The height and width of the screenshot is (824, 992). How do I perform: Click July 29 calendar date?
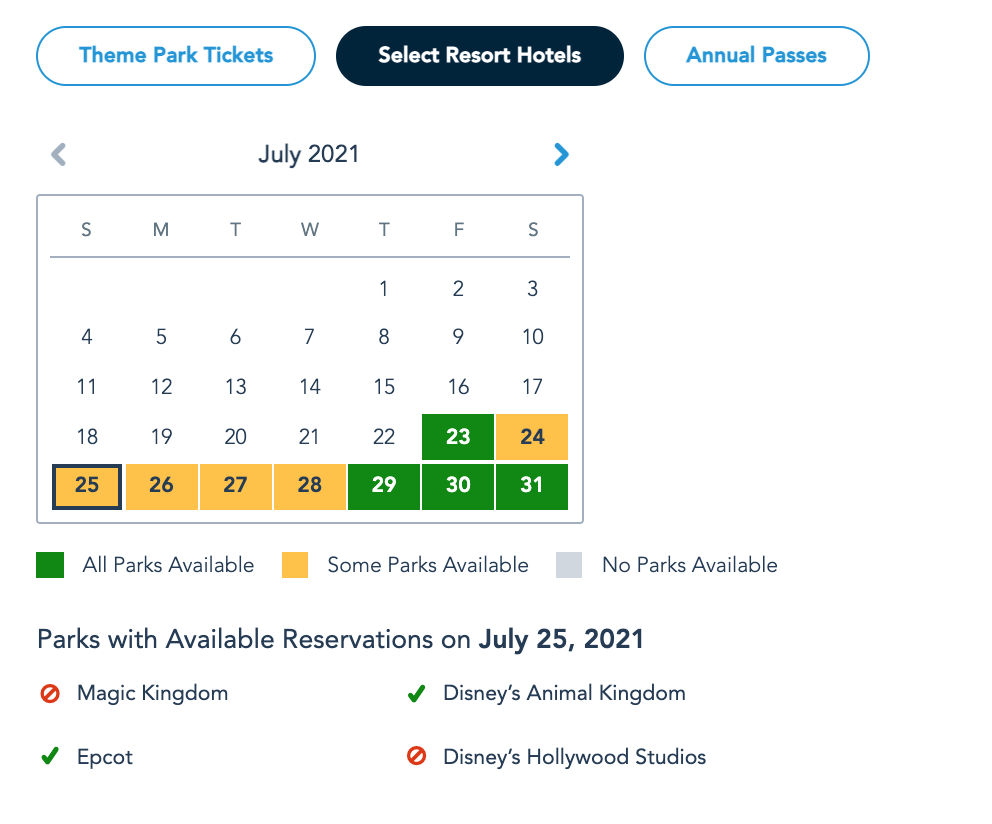tap(384, 486)
